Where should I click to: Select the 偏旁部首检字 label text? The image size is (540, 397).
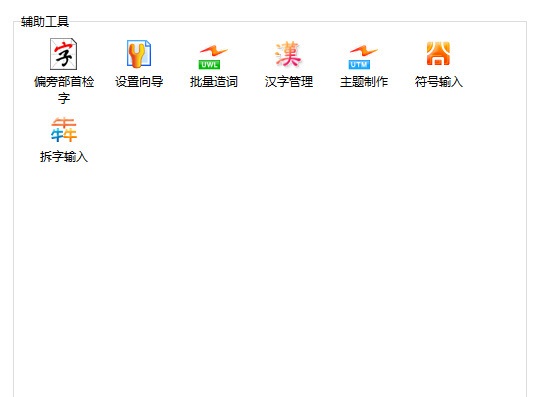coord(64,90)
